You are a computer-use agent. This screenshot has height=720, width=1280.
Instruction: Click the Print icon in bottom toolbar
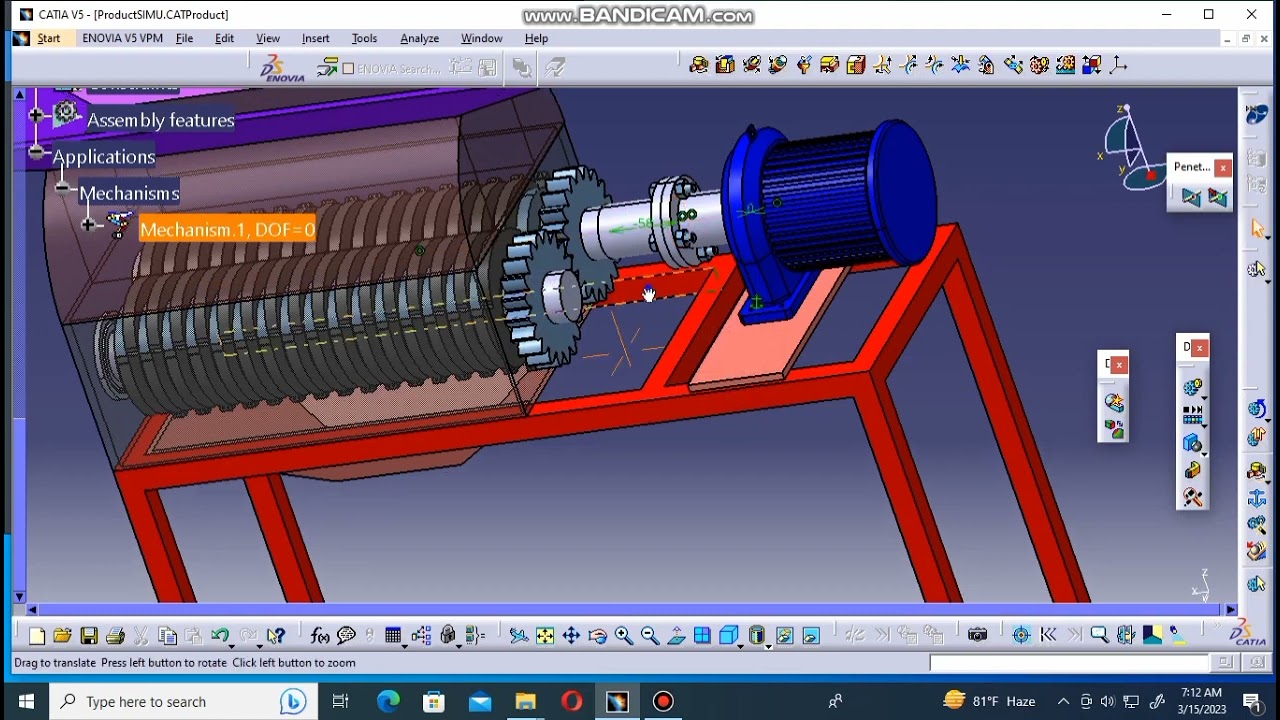click(115, 635)
